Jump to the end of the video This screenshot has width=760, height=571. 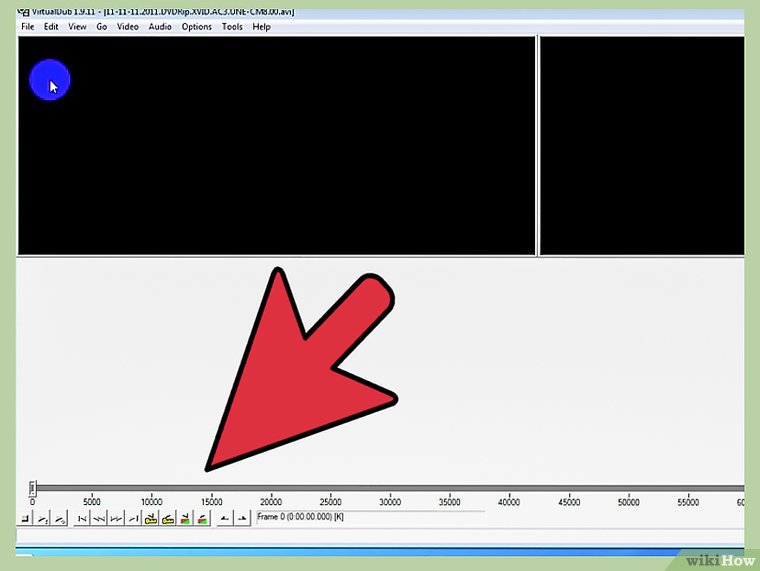(134, 519)
